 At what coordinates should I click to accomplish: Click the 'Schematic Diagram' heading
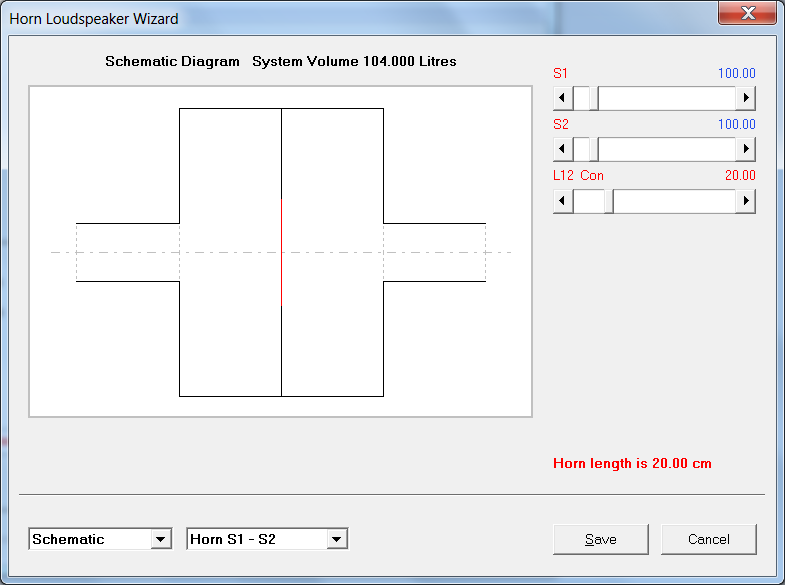tap(172, 62)
